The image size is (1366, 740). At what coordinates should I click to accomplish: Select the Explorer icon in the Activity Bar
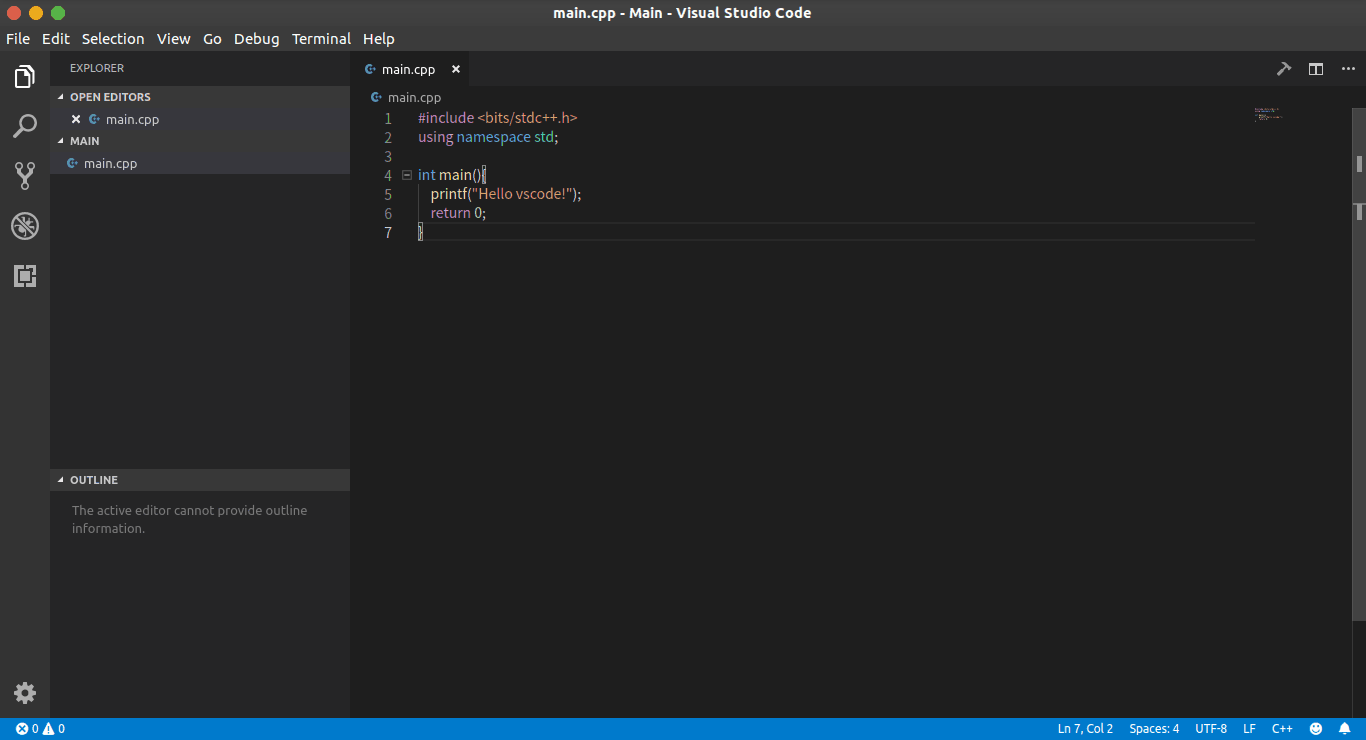(24, 76)
